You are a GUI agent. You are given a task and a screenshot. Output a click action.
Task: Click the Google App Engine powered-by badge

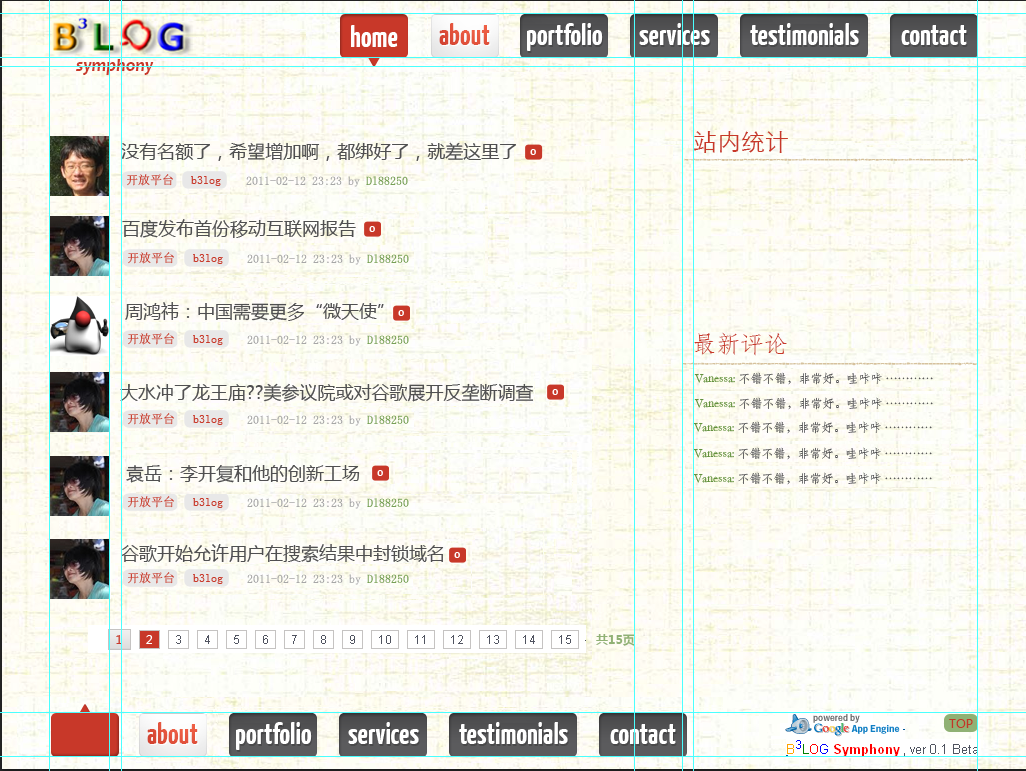pyautogui.click(x=845, y=725)
